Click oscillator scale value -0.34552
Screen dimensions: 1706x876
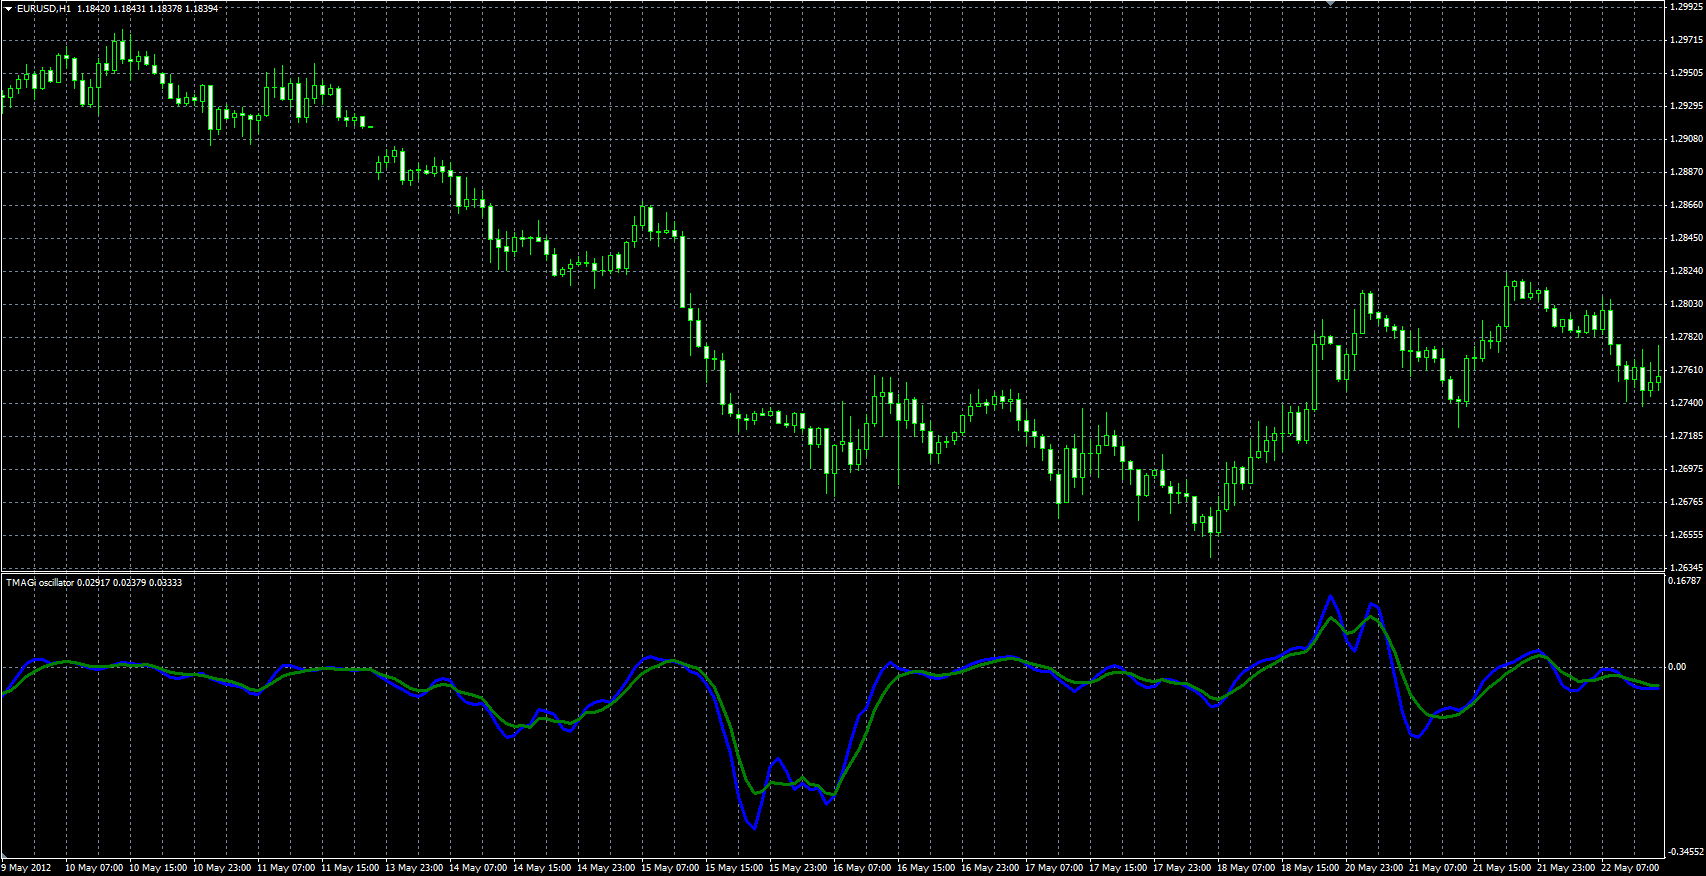[x=1685, y=852]
